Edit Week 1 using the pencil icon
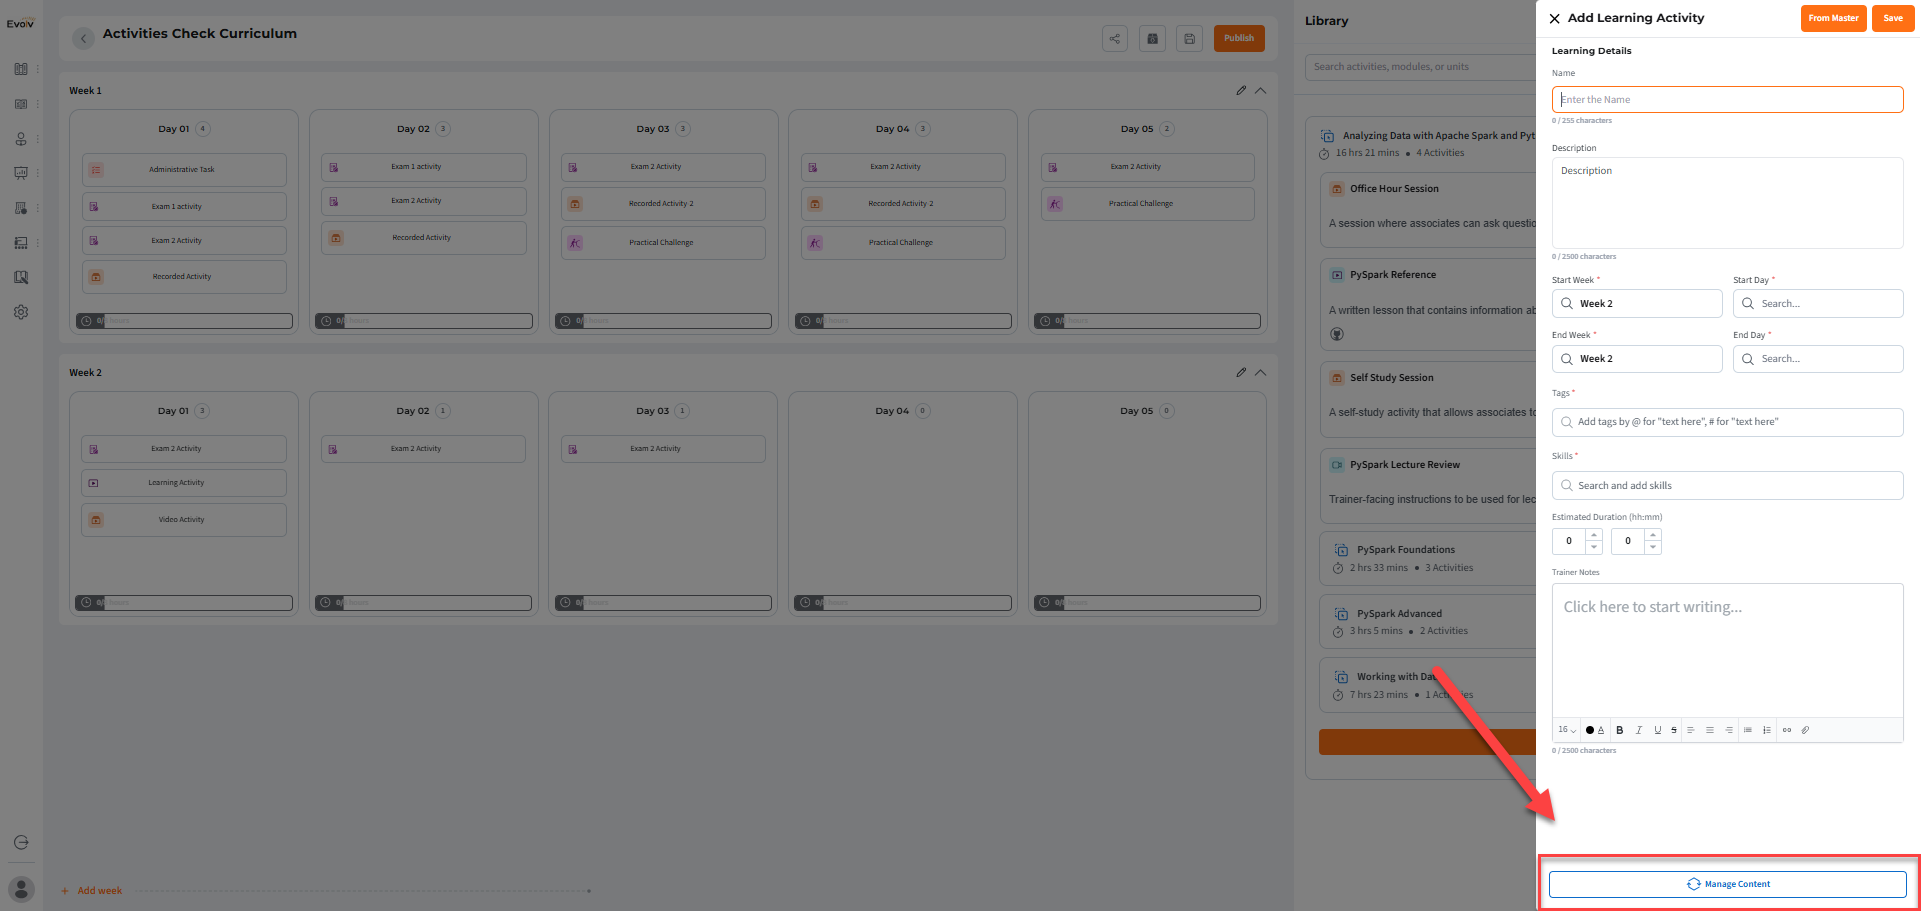 click(1241, 90)
